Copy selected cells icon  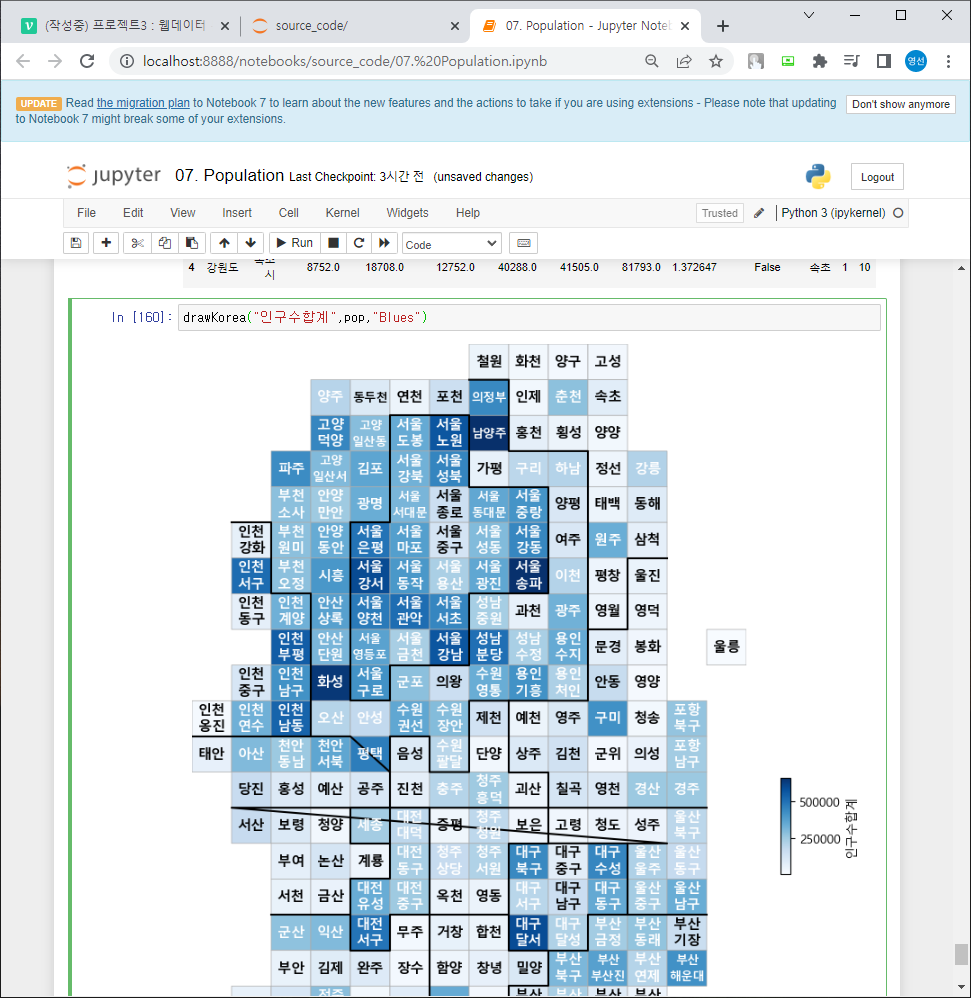(x=165, y=243)
